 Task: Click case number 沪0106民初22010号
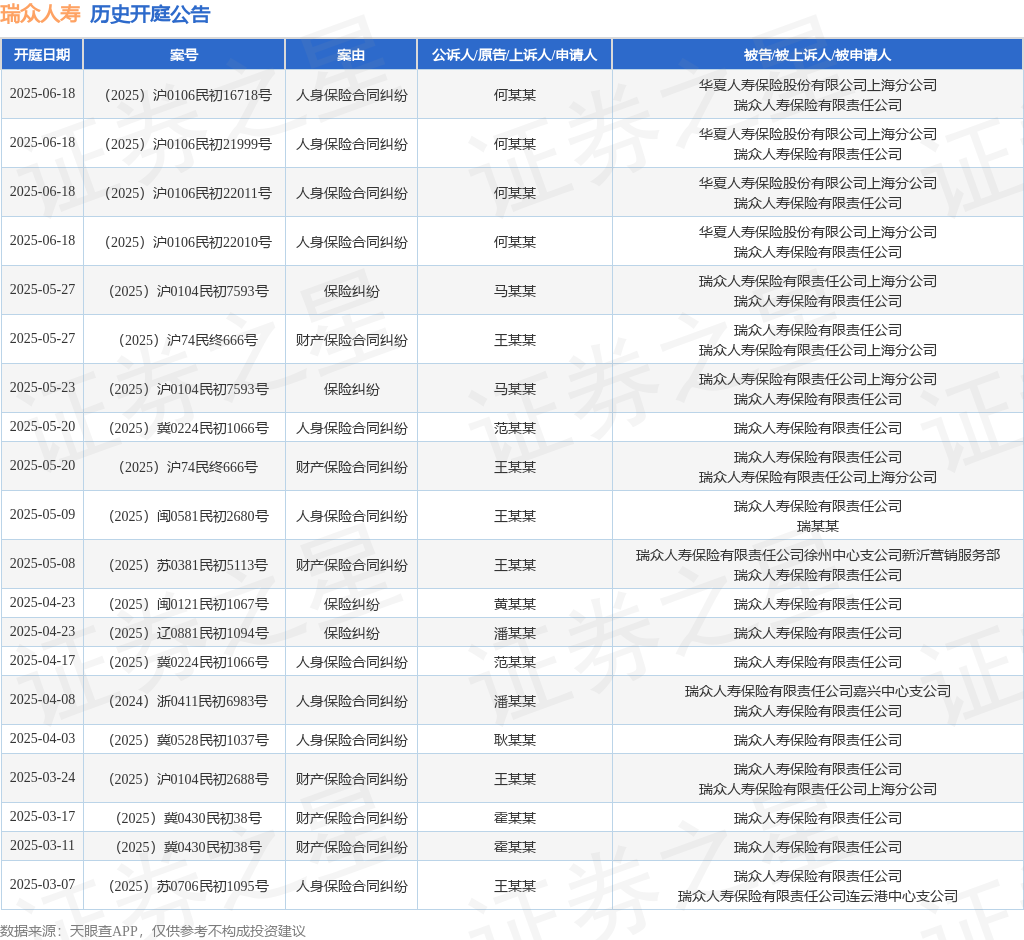click(x=188, y=242)
